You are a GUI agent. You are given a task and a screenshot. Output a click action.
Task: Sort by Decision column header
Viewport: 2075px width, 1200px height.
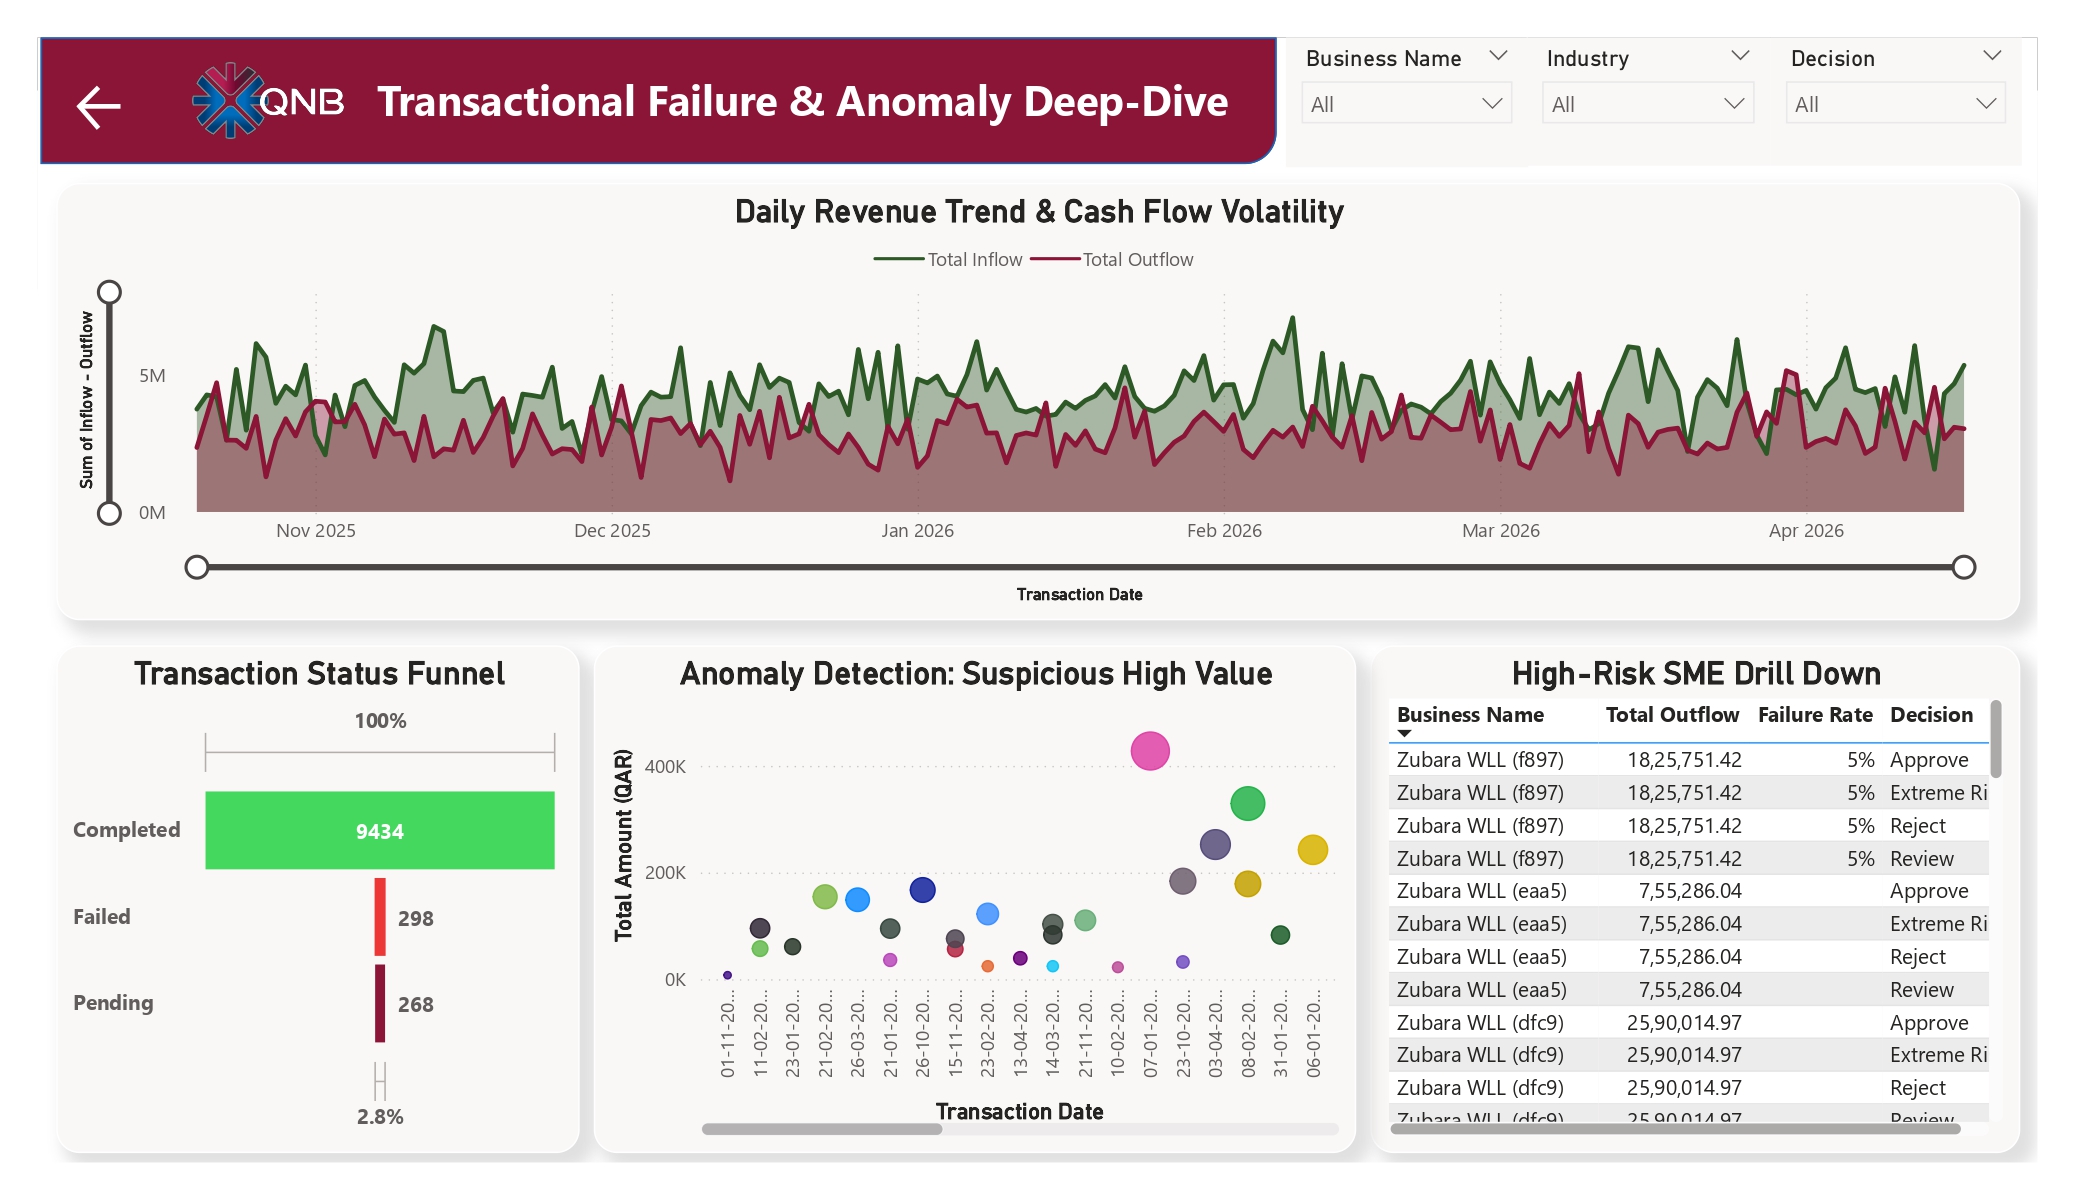point(1931,715)
